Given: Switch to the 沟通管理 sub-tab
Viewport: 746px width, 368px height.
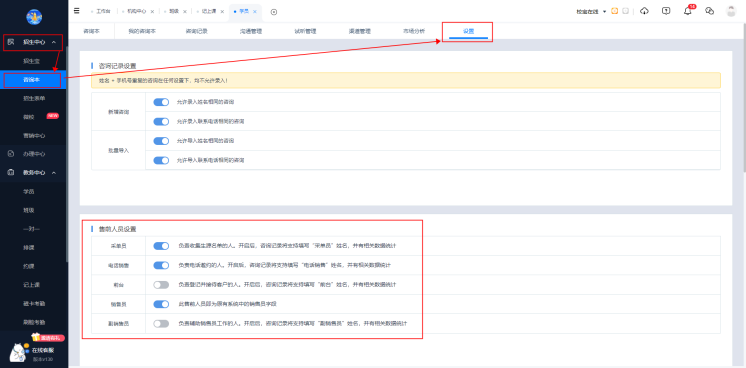Looking at the screenshot, I should pyautogui.click(x=251, y=31).
